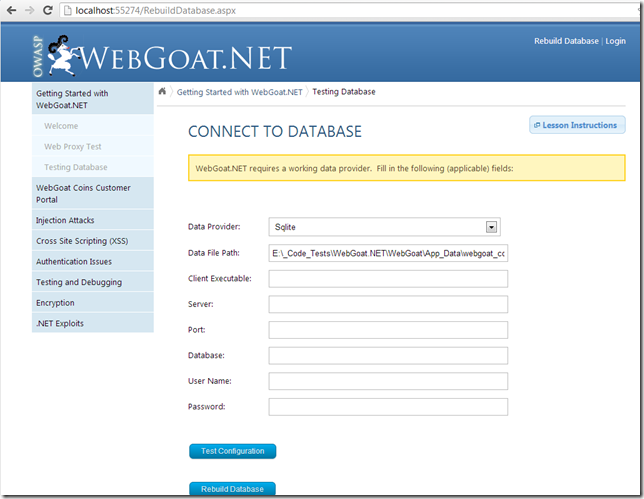
Task: Click the home icon in the breadcrumb
Action: 162,91
